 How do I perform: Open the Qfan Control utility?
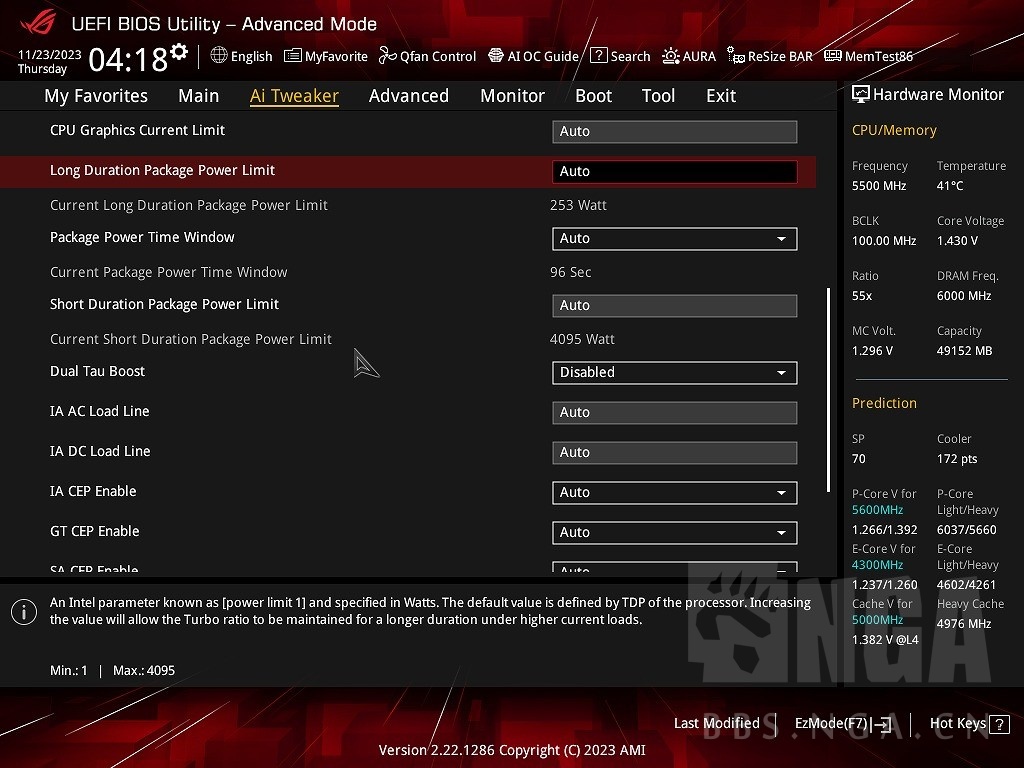click(427, 56)
